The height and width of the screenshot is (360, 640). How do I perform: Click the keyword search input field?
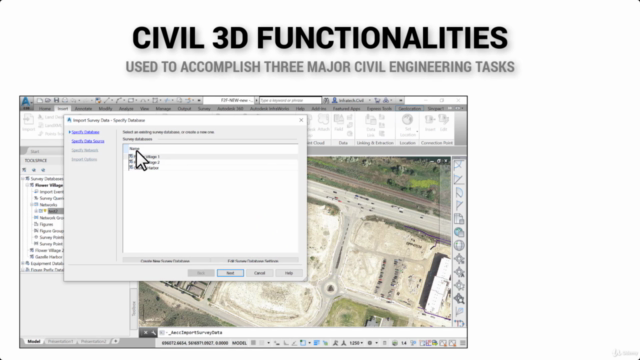coord(290,100)
